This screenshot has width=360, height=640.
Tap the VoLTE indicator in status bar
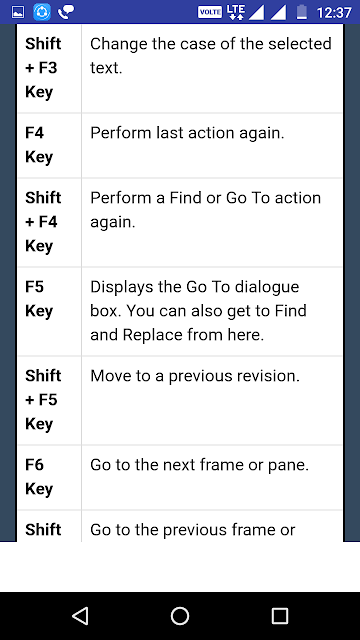(210, 12)
